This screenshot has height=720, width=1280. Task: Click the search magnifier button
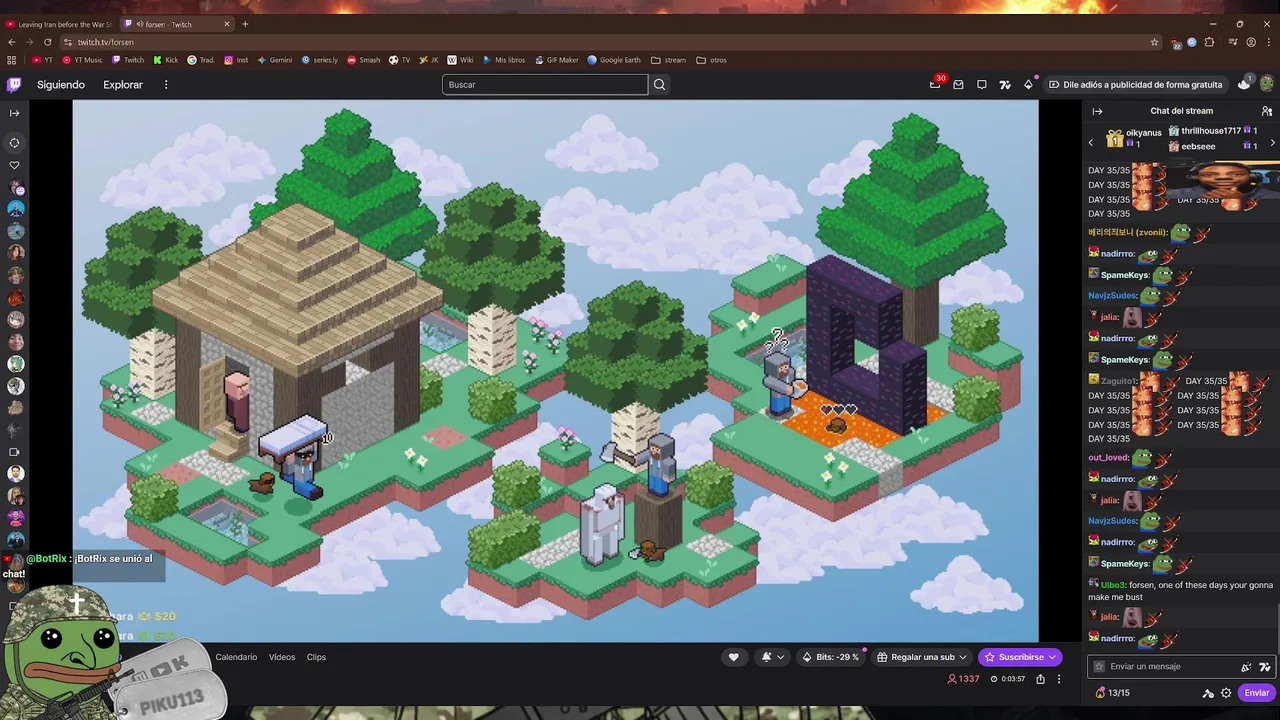(x=660, y=85)
